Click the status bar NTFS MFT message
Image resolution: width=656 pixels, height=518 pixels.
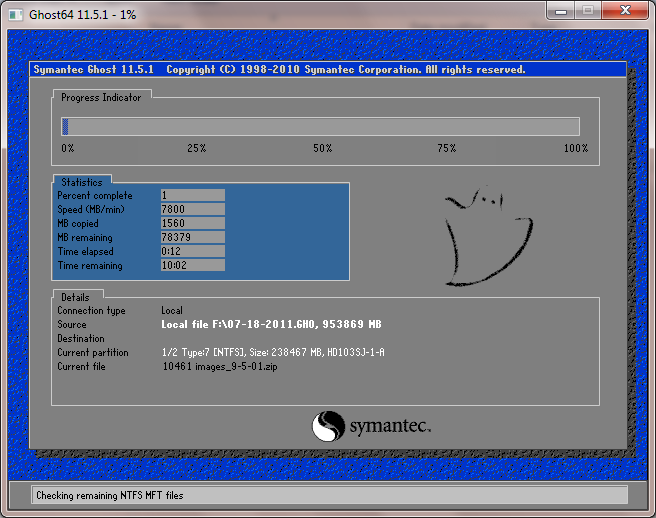(110, 495)
